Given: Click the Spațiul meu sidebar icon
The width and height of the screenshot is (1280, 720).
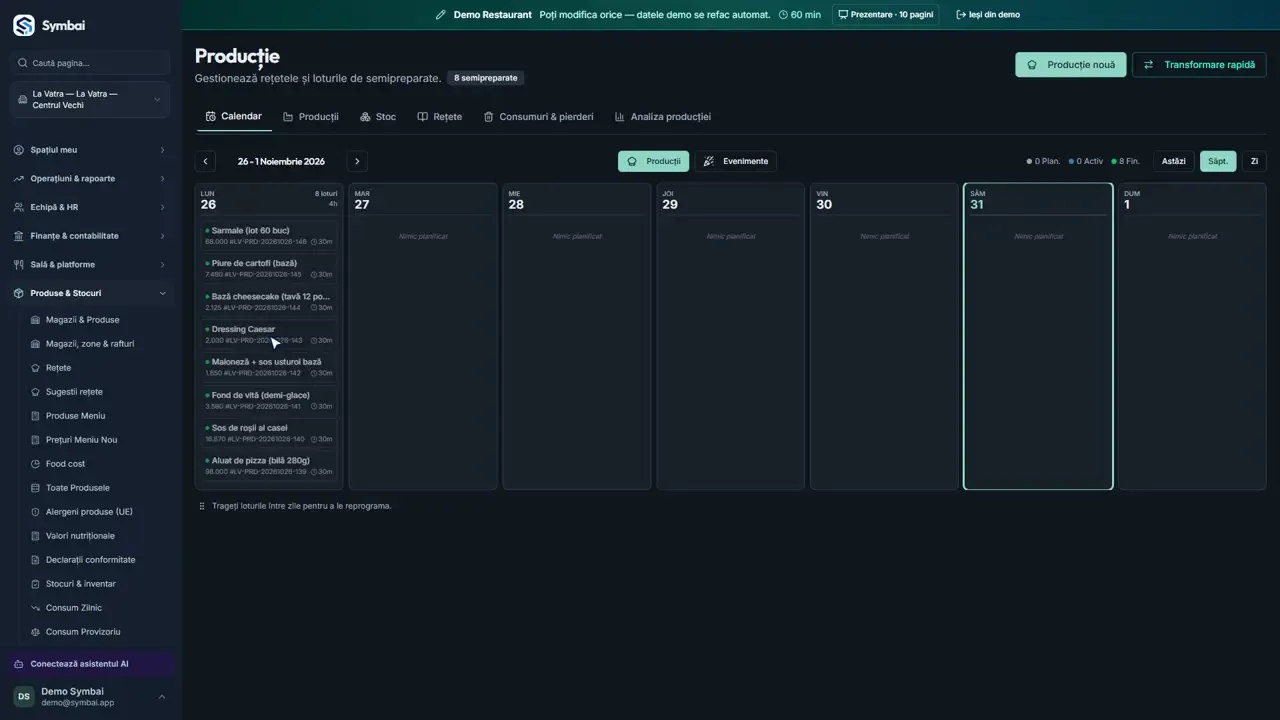Looking at the screenshot, I should click(19, 150).
